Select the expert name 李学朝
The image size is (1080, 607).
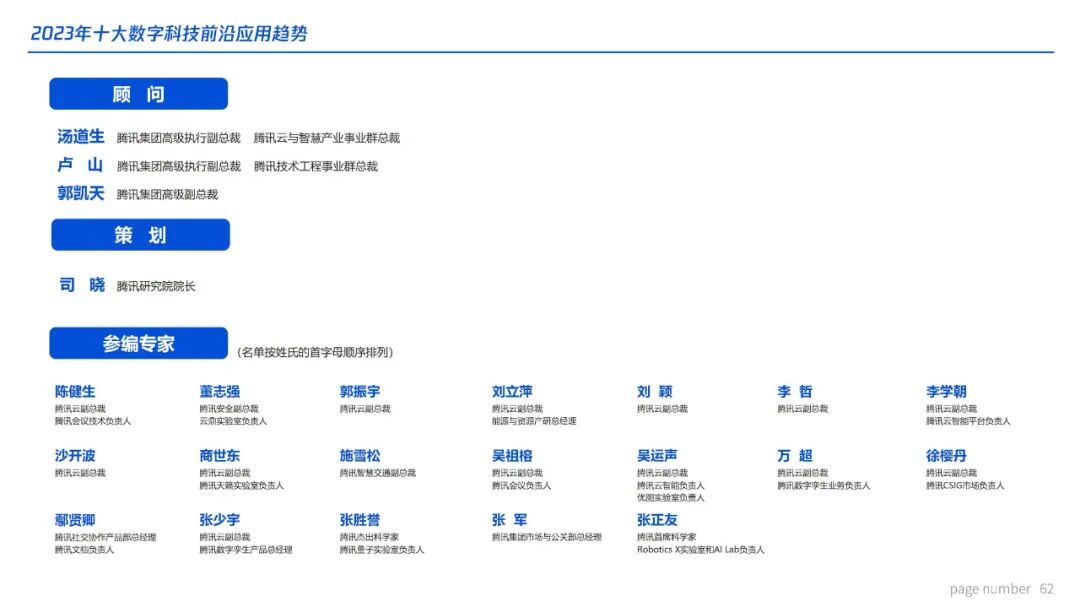point(946,391)
